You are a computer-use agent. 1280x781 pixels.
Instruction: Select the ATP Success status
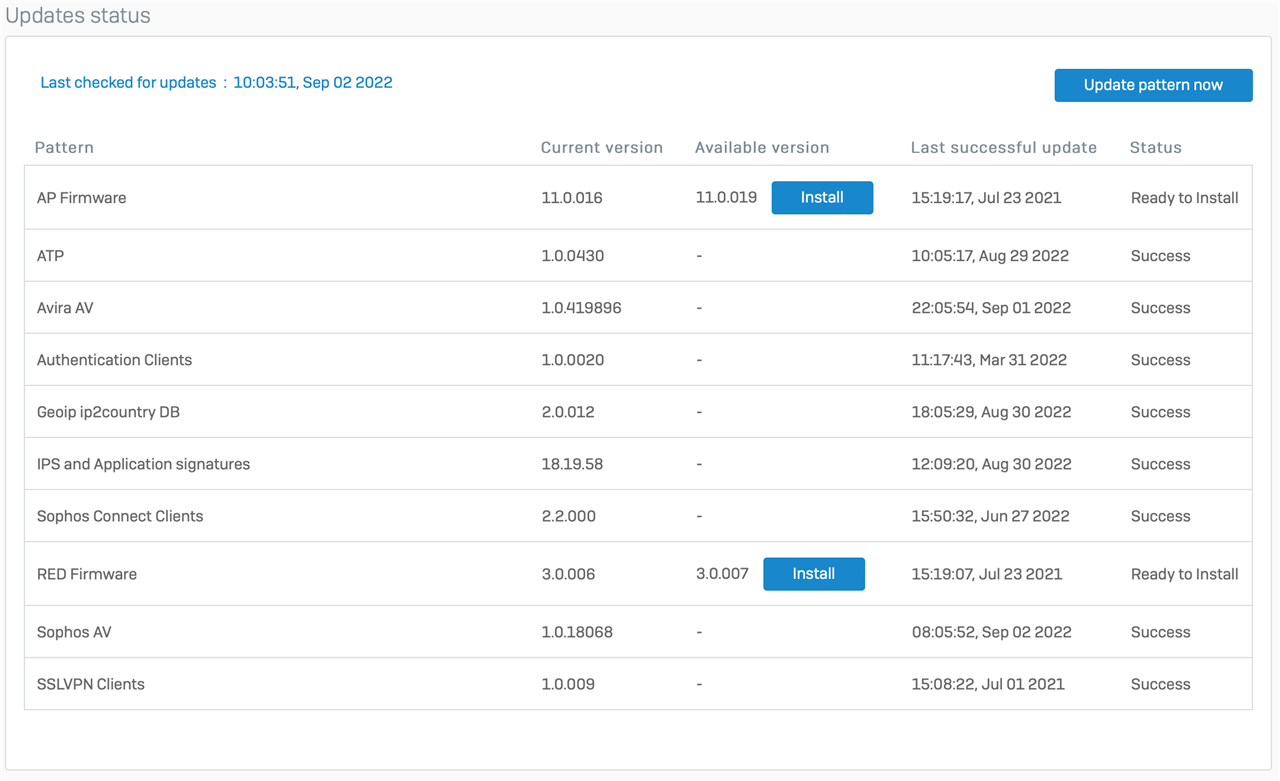[1160, 256]
